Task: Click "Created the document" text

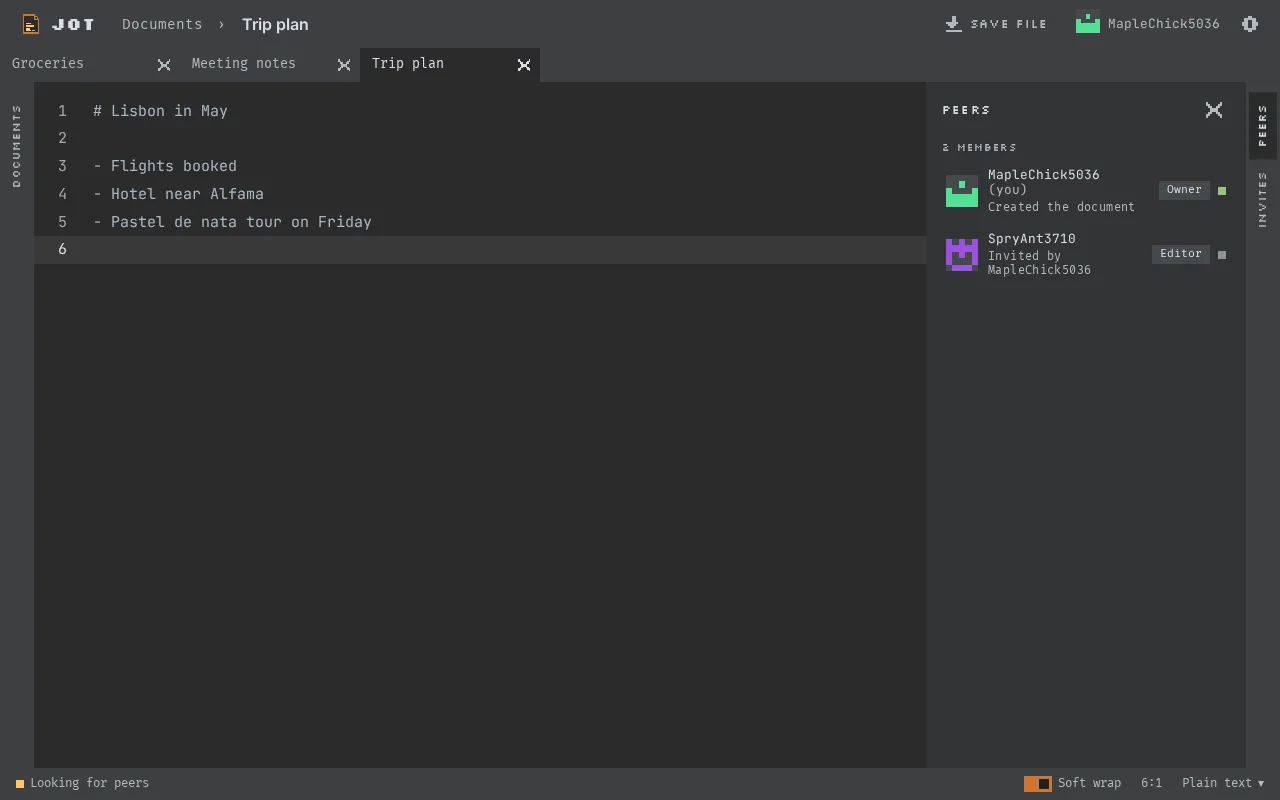Action: (x=1061, y=207)
